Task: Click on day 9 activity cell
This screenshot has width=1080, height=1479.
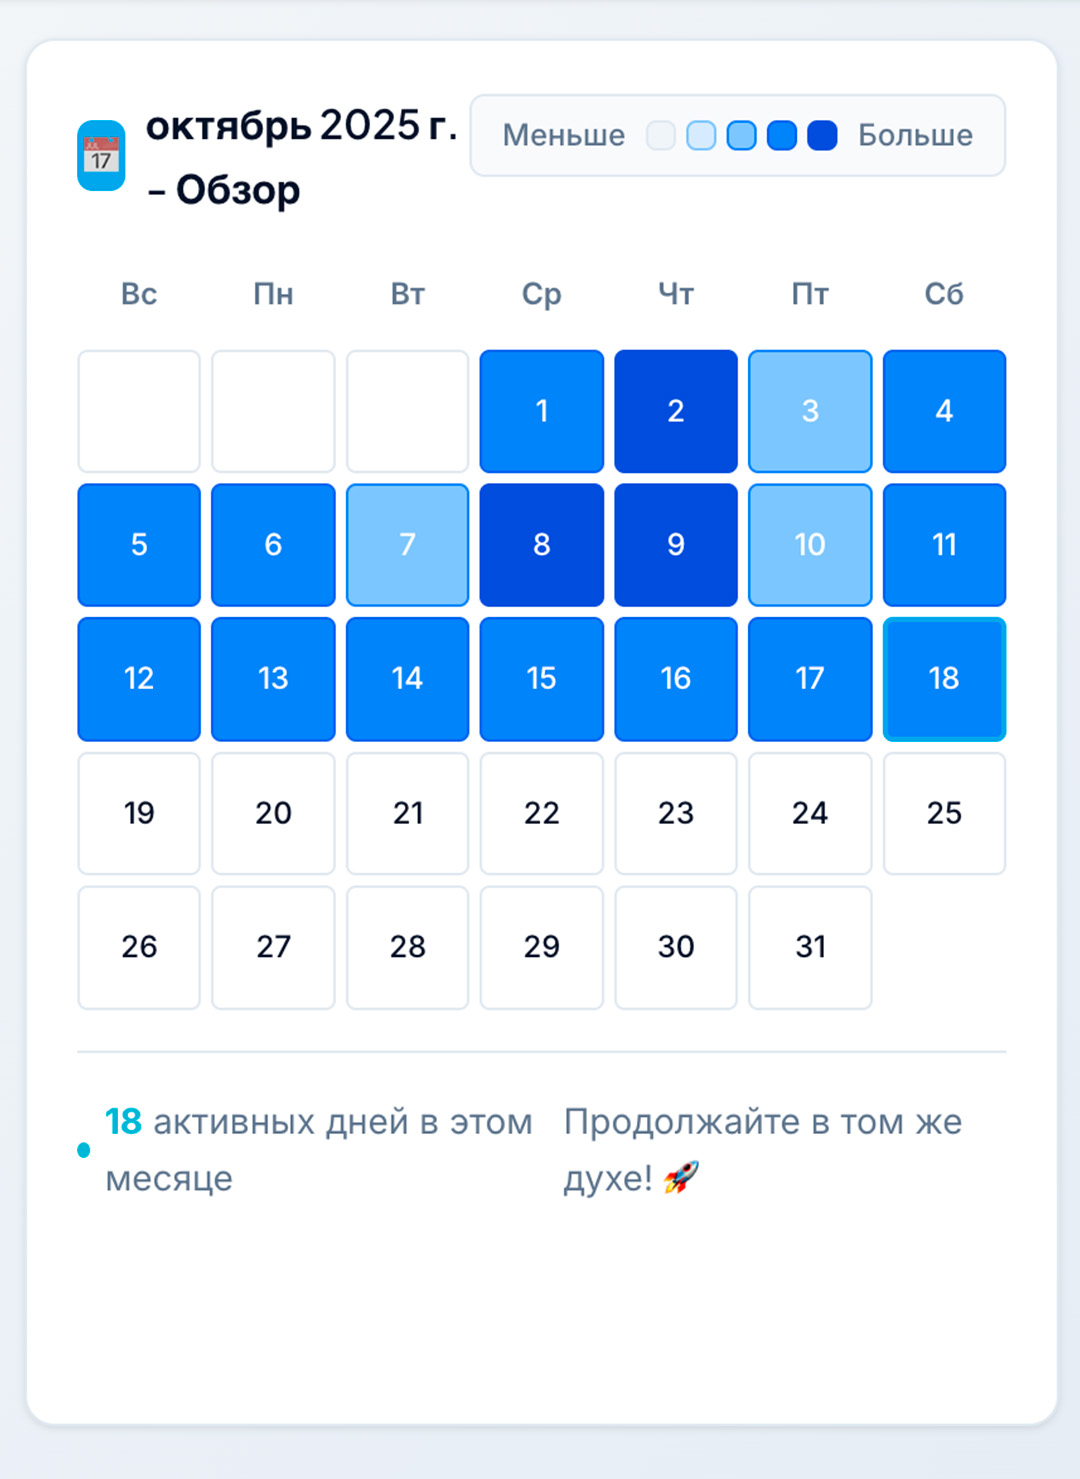Action: 676,545
